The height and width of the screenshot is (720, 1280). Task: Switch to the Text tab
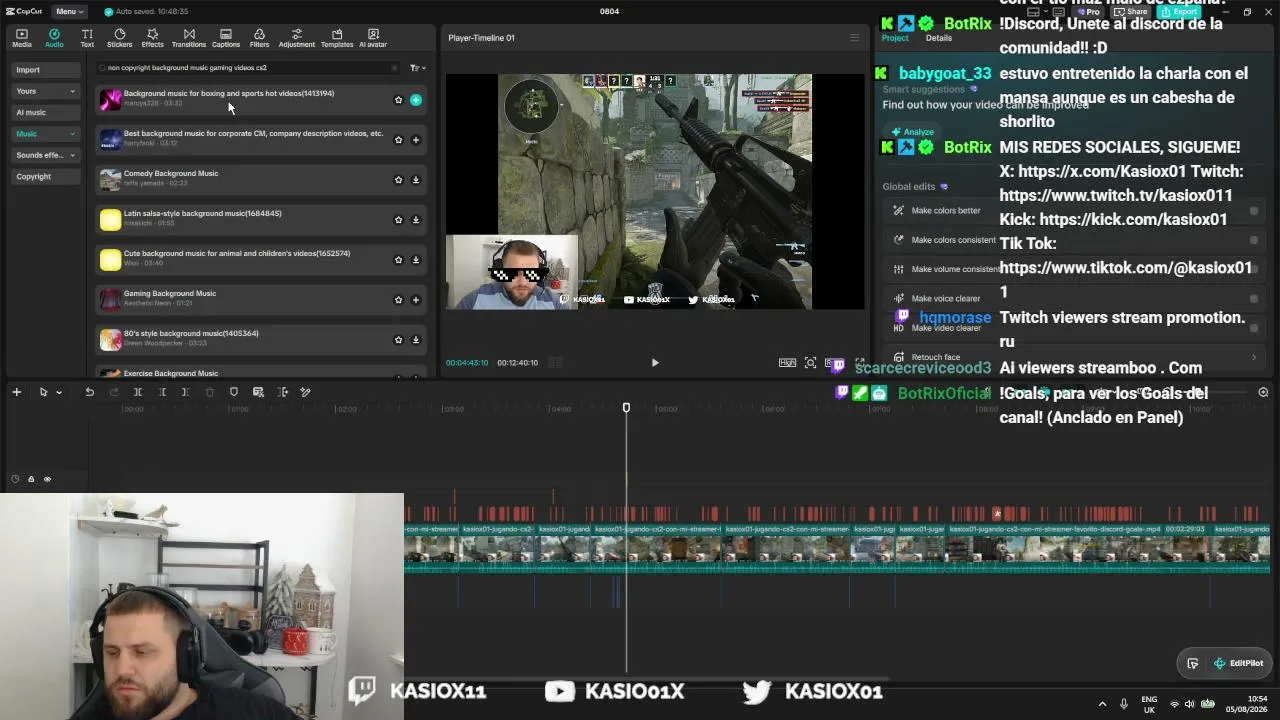[x=87, y=38]
